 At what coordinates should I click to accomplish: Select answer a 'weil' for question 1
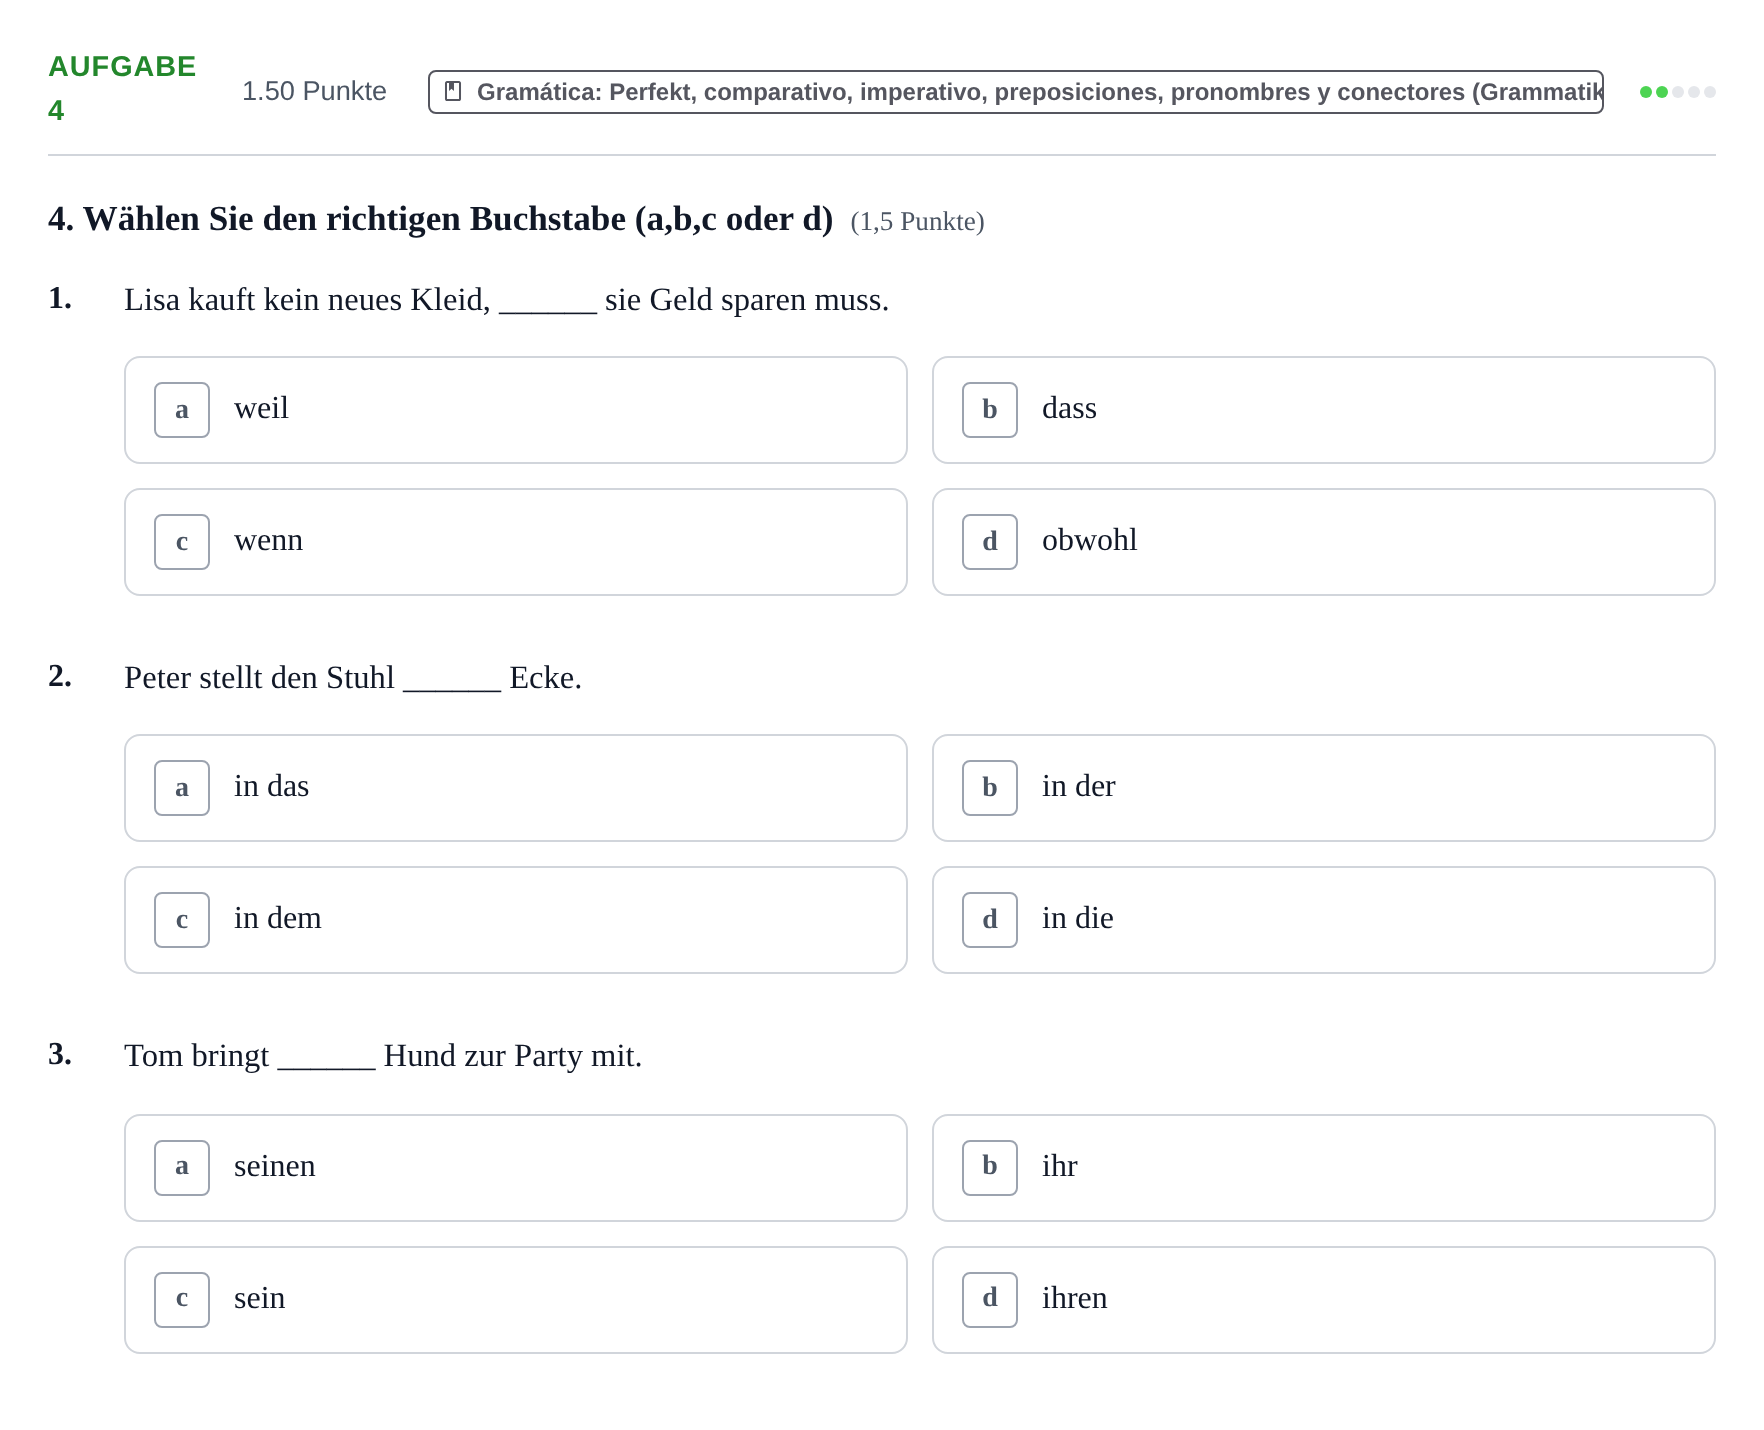click(x=516, y=410)
